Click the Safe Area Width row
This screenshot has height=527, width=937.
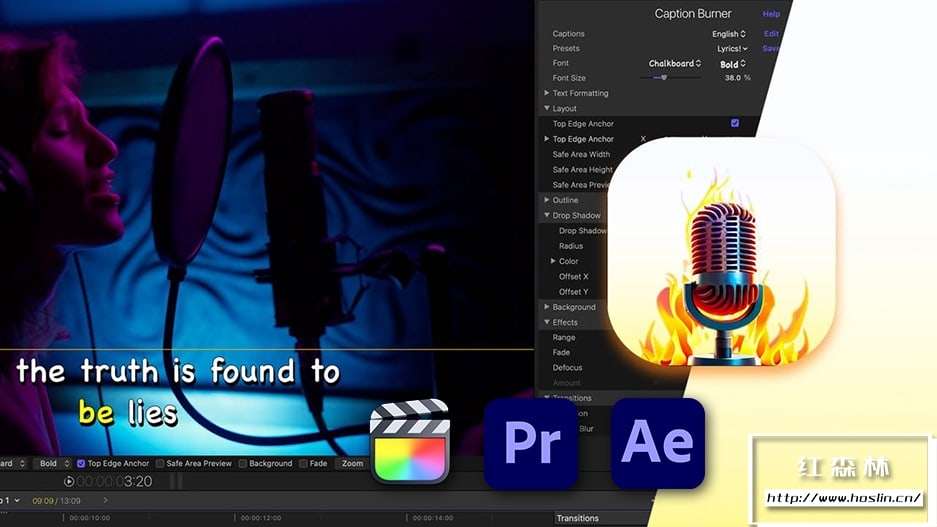tap(581, 154)
